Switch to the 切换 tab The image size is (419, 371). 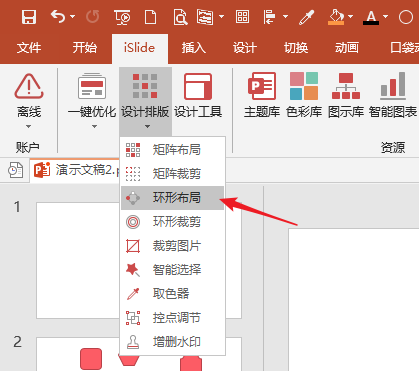tap(296, 48)
